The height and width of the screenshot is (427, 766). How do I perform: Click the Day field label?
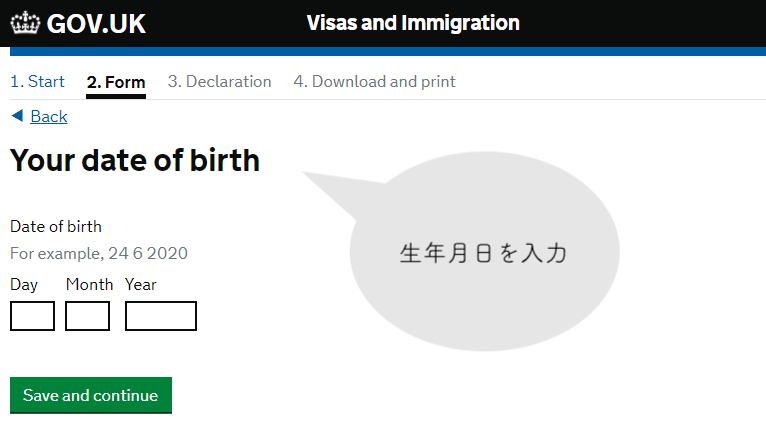24,285
